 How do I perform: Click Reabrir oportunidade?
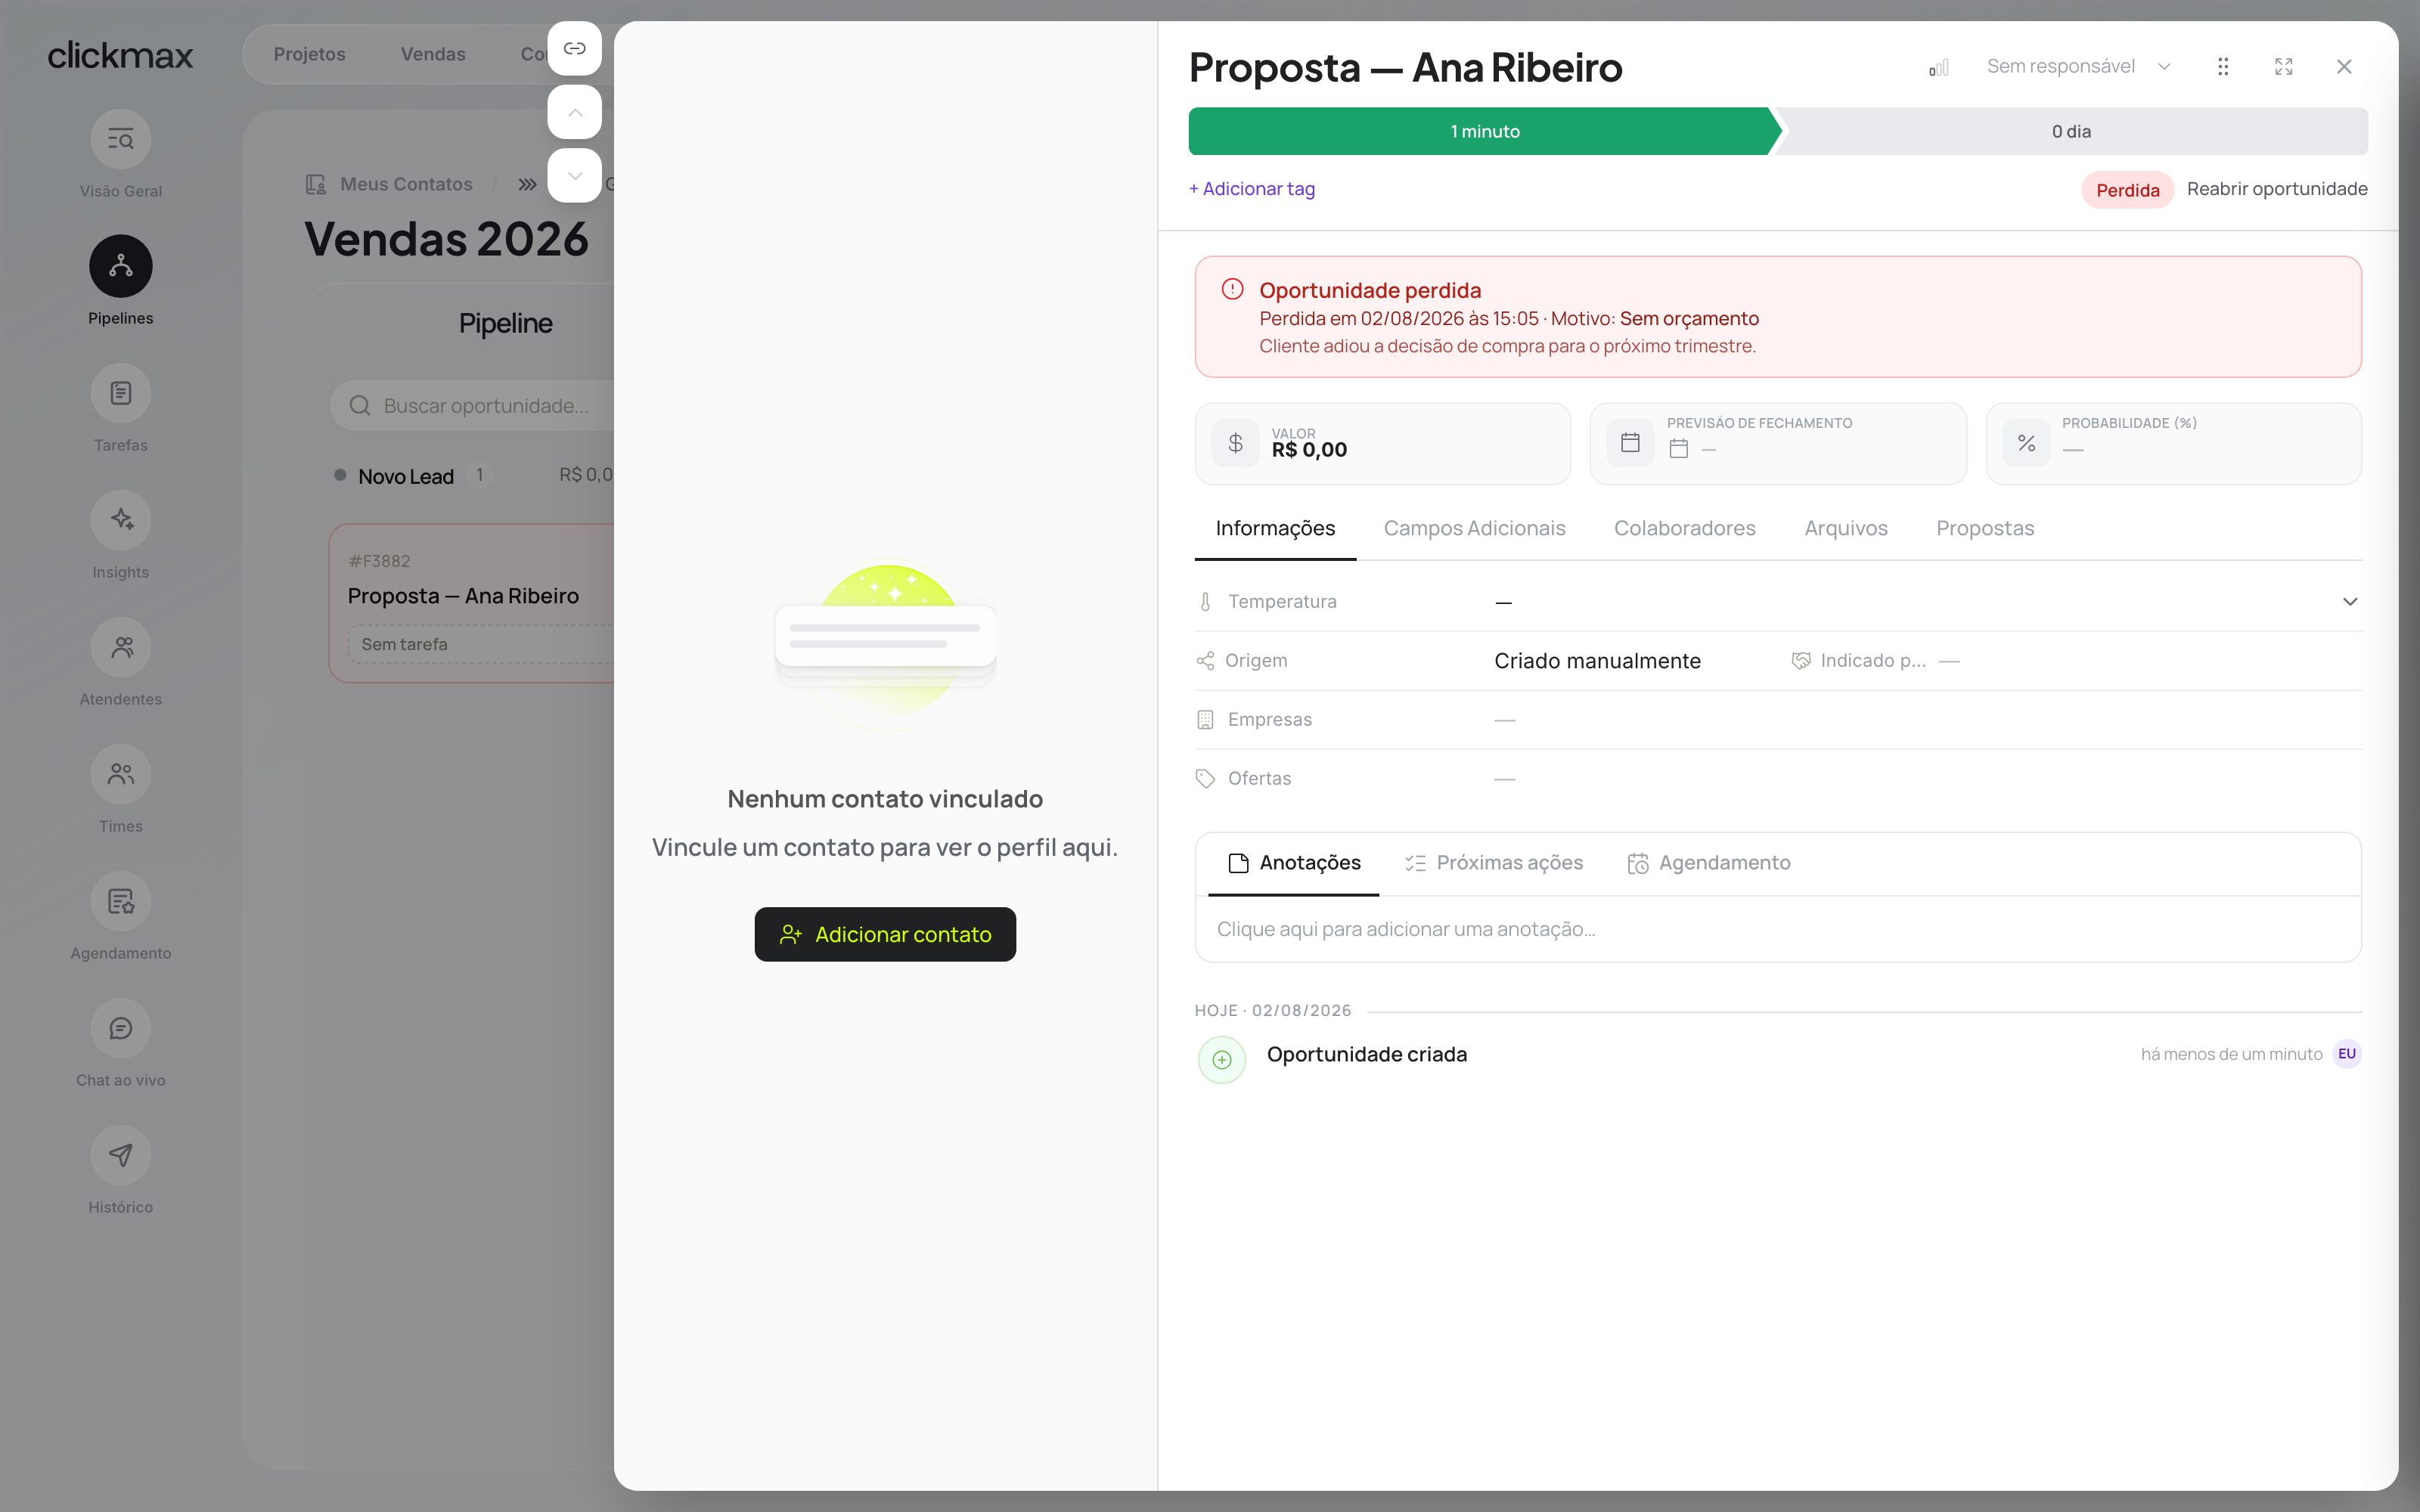coord(2276,189)
